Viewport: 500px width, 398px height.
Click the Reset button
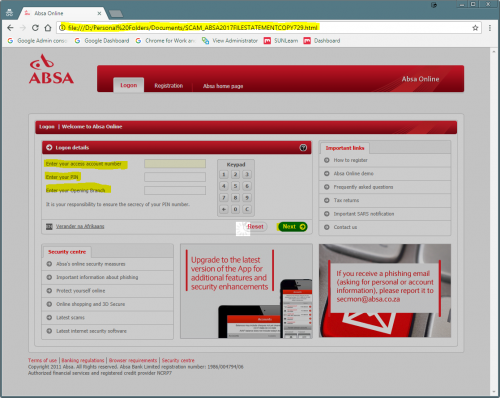(255, 227)
